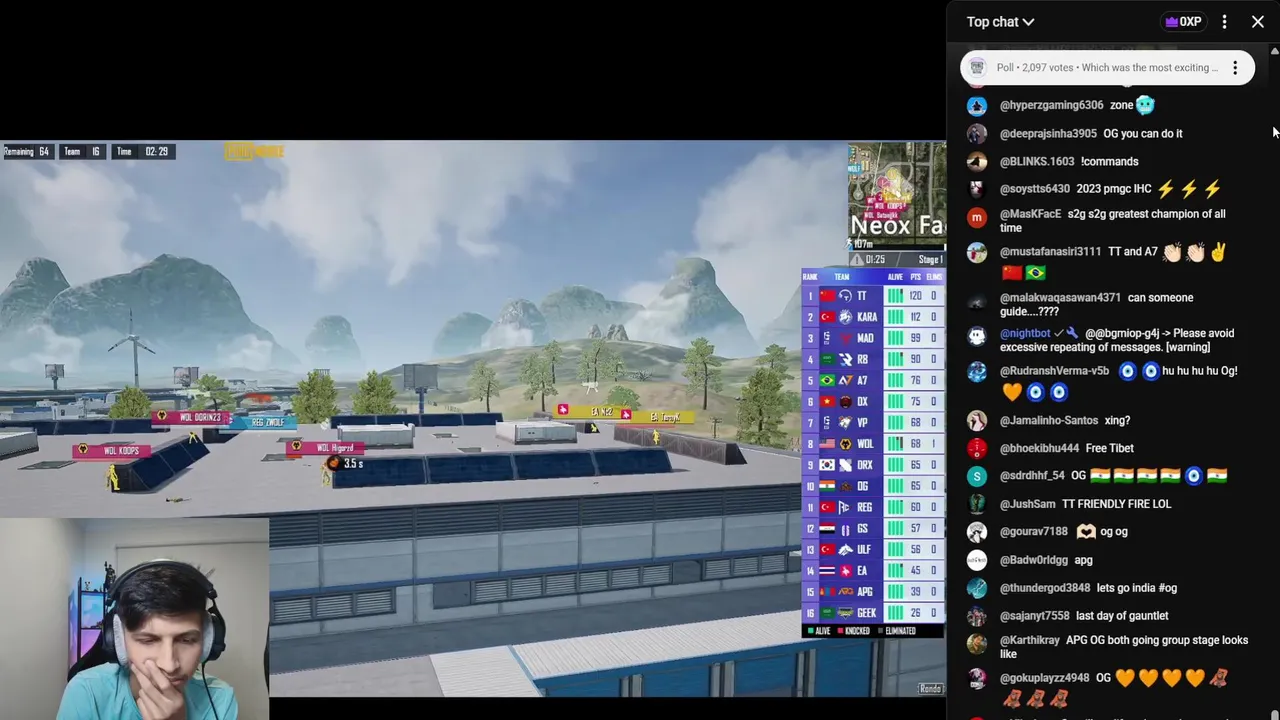1280x720 pixels.
Task: Click username @nightbot in chat
Action: tap(1025, 333)
